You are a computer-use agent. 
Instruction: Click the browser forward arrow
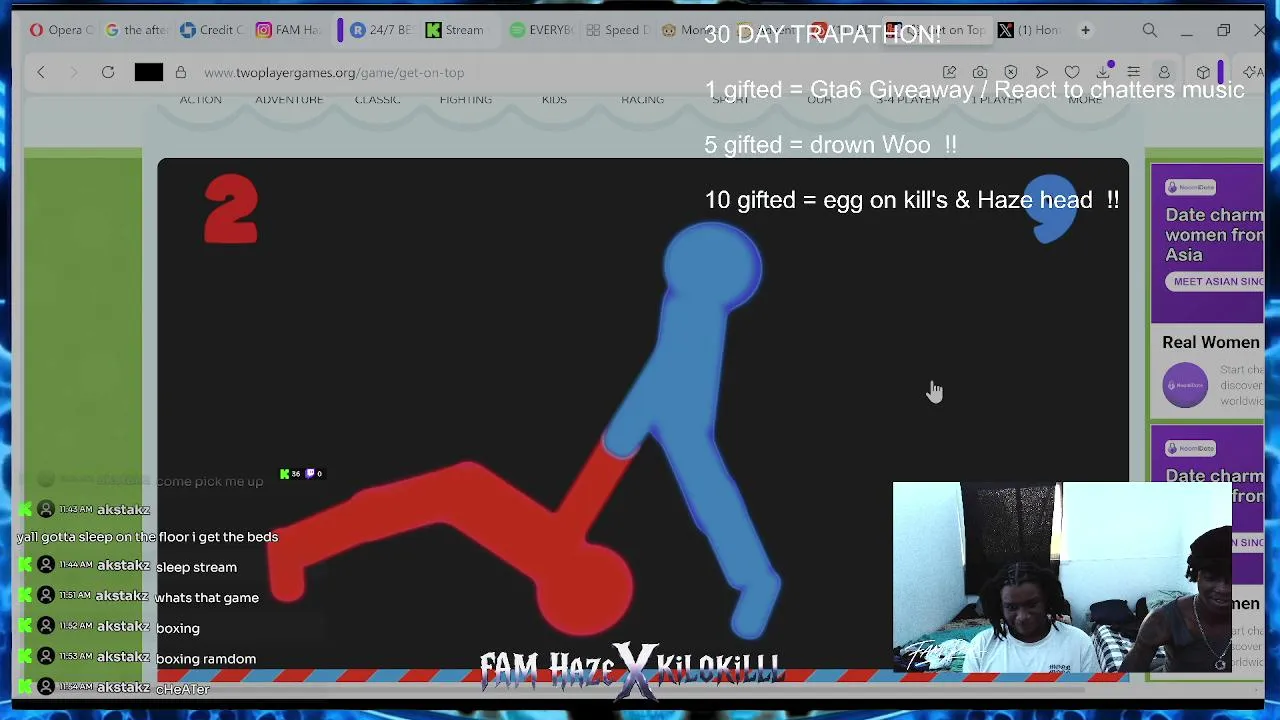pos(73,72)
